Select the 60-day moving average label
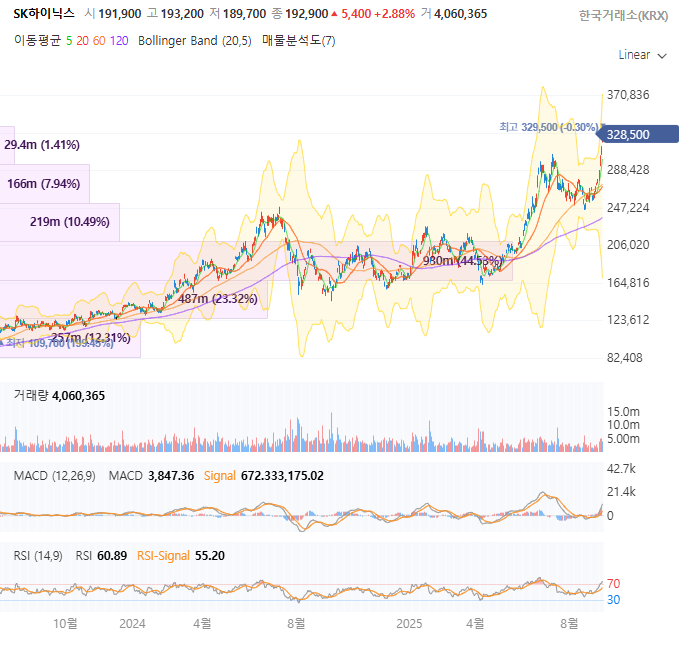 [99, 41]
